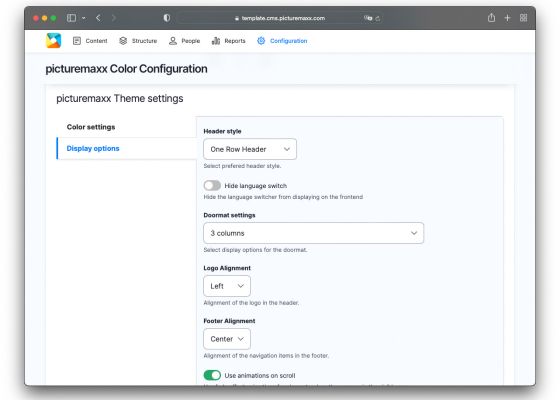Open the Header style dropdown
This screenshot has height=400, width=560.
click(250, 149)
